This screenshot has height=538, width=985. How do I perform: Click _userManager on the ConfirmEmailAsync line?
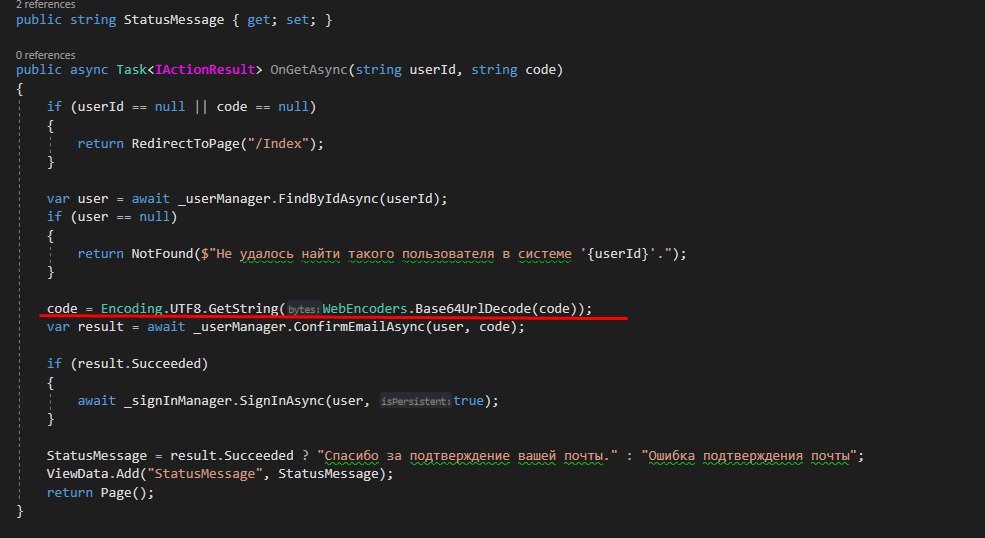click(239, 327)
